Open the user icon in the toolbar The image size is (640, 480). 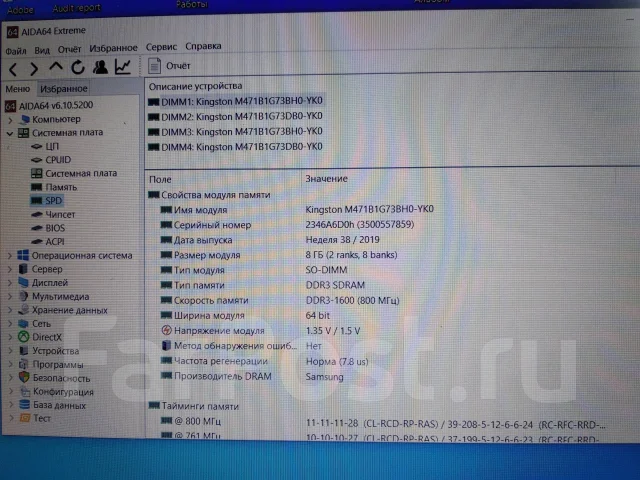(x=100, y=67)
